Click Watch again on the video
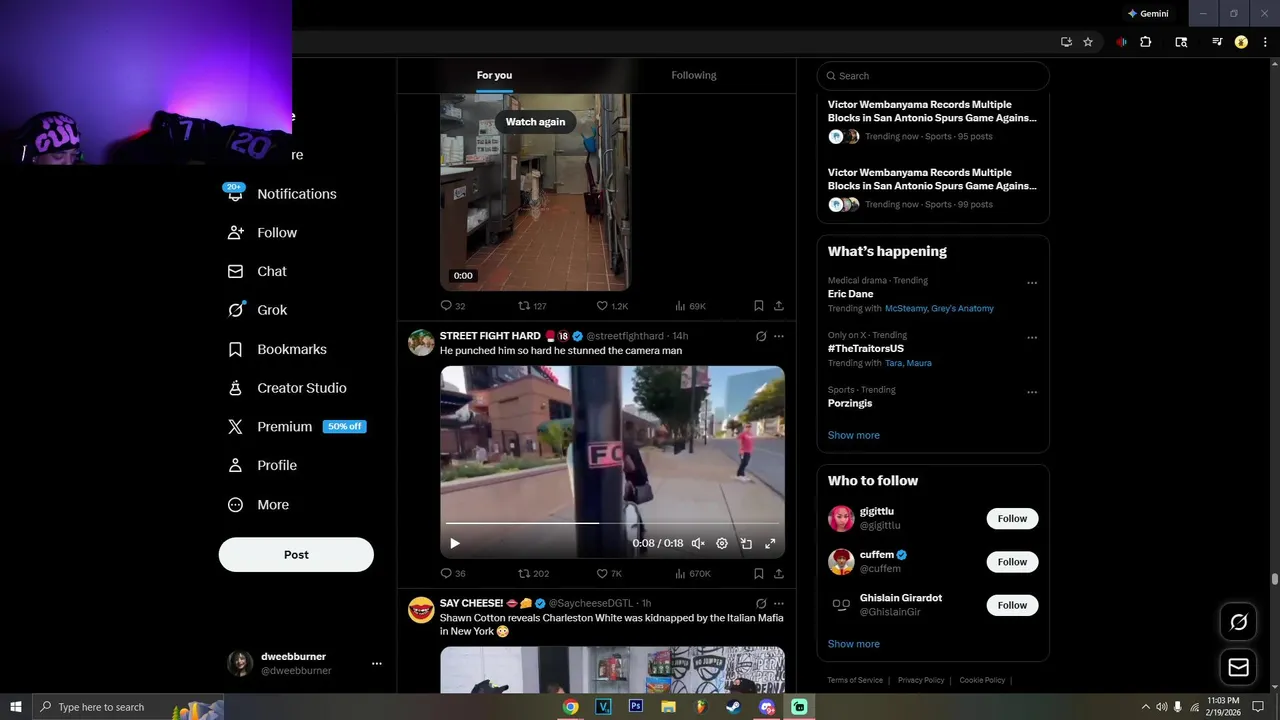Screen dimensions: 1280x720 tap(535, 122)
